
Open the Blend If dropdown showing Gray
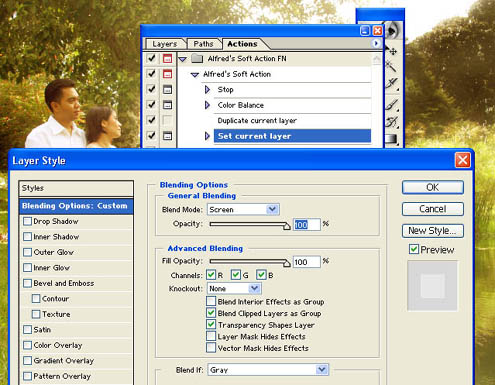click(x=268, y=370)
